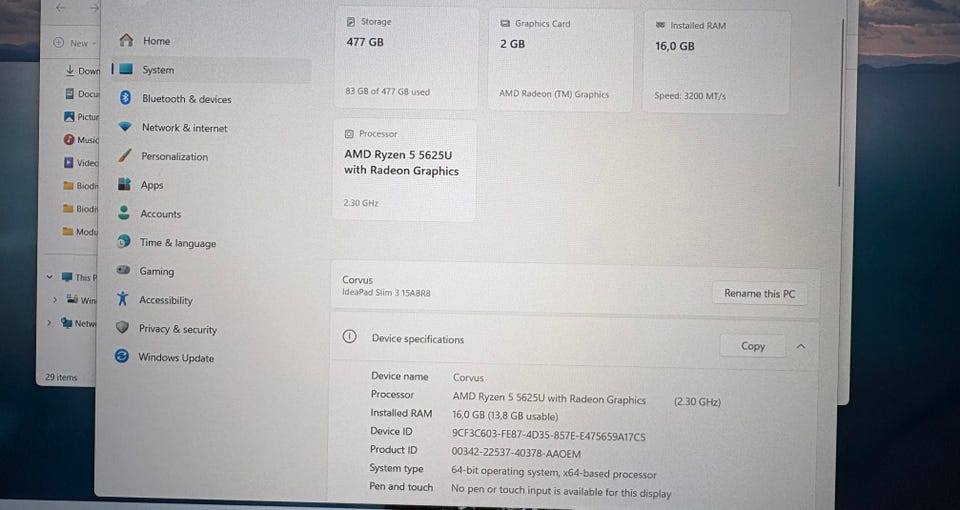Click the Rename this PC button
960x510 pixels.
[x=759, y=293]
